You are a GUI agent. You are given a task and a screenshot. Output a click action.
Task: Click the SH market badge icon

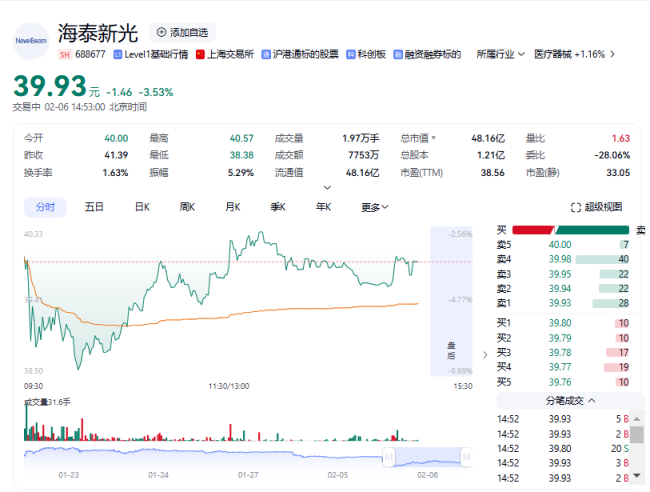click(x=65, y=54)
